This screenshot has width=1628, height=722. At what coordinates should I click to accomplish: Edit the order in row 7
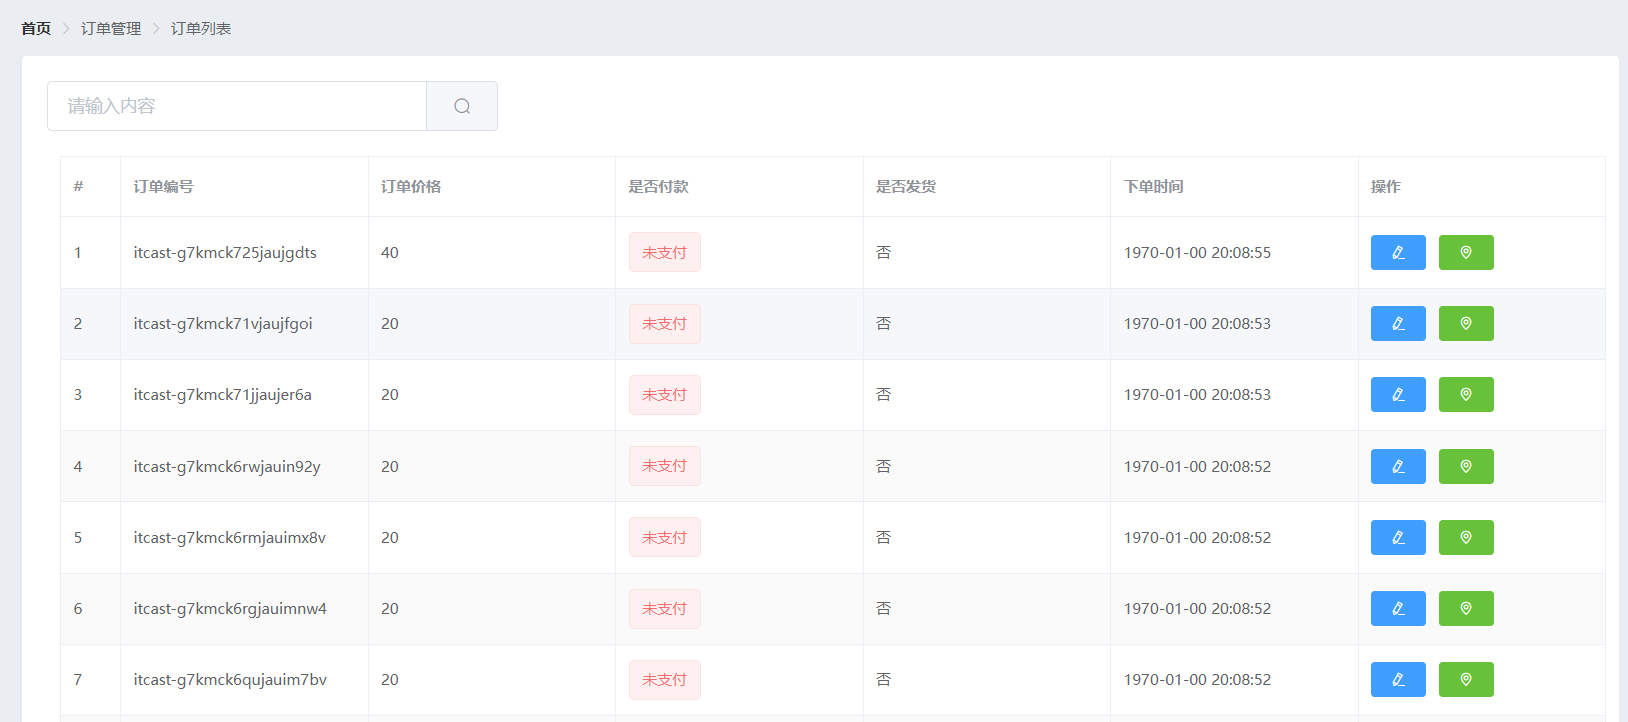tap(1397, 680)
